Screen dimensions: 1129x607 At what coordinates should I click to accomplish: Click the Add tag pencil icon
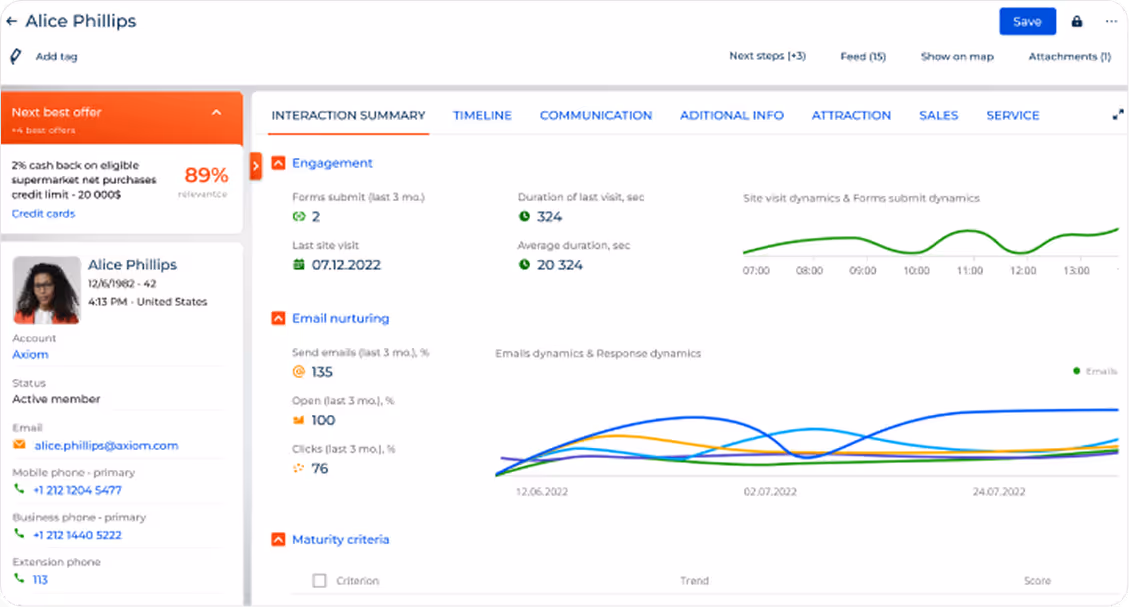click(x=13, y=56)
